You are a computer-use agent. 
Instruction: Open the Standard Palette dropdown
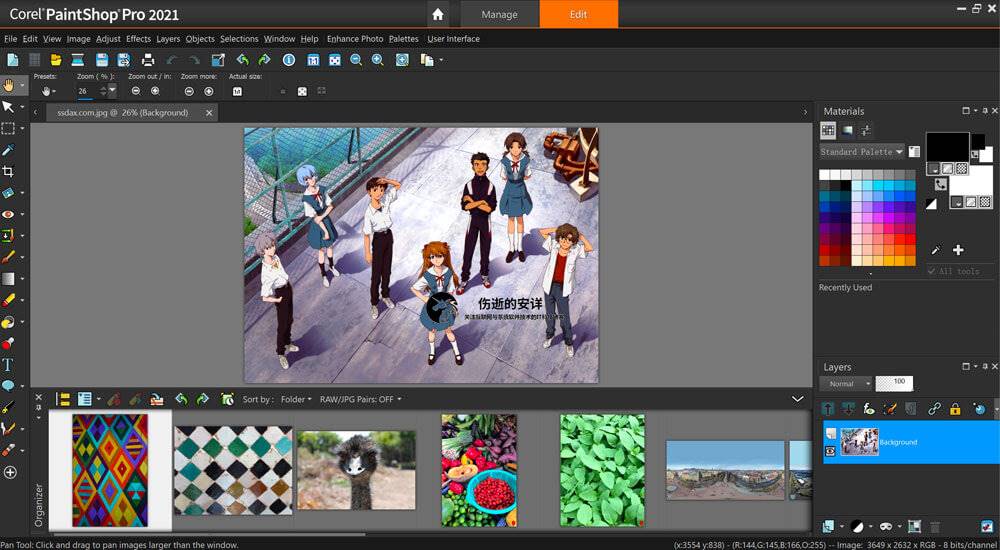coord(862,151)
